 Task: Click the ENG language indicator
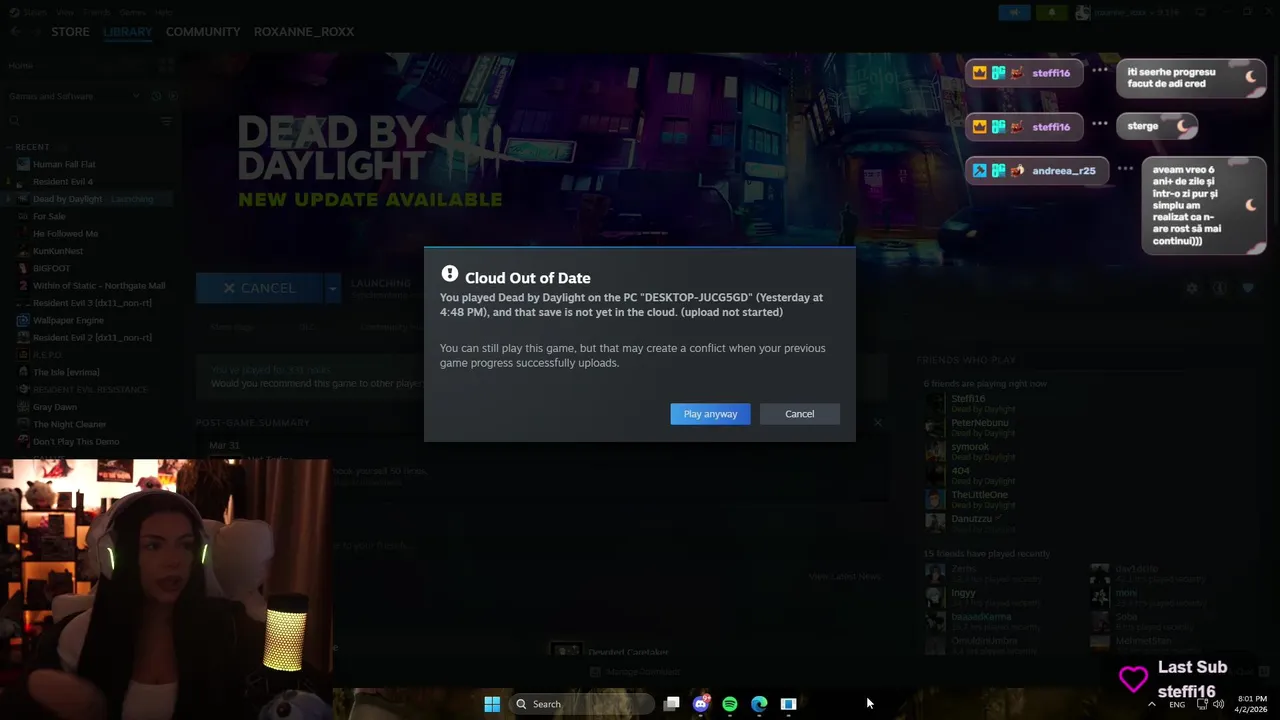pyautogui.click(x=1177, y=704)
